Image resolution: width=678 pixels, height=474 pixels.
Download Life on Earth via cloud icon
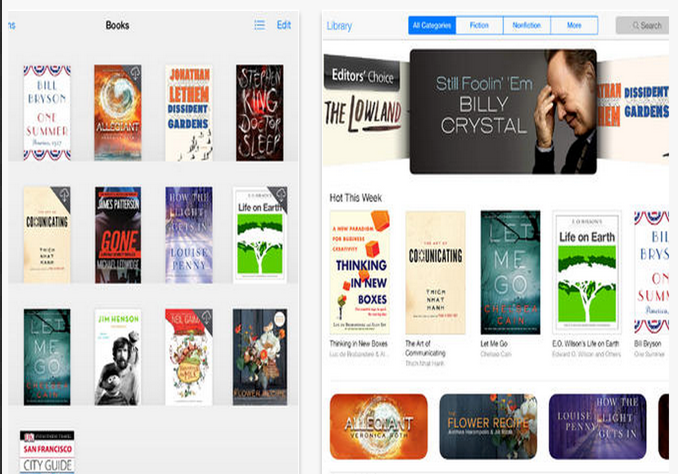tap(280, 194)
